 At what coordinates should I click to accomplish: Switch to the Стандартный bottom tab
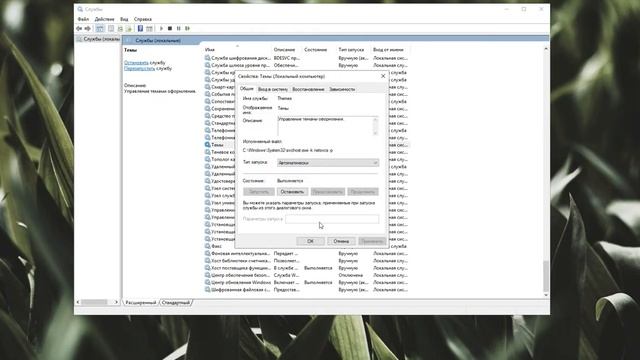coord(176,302)
